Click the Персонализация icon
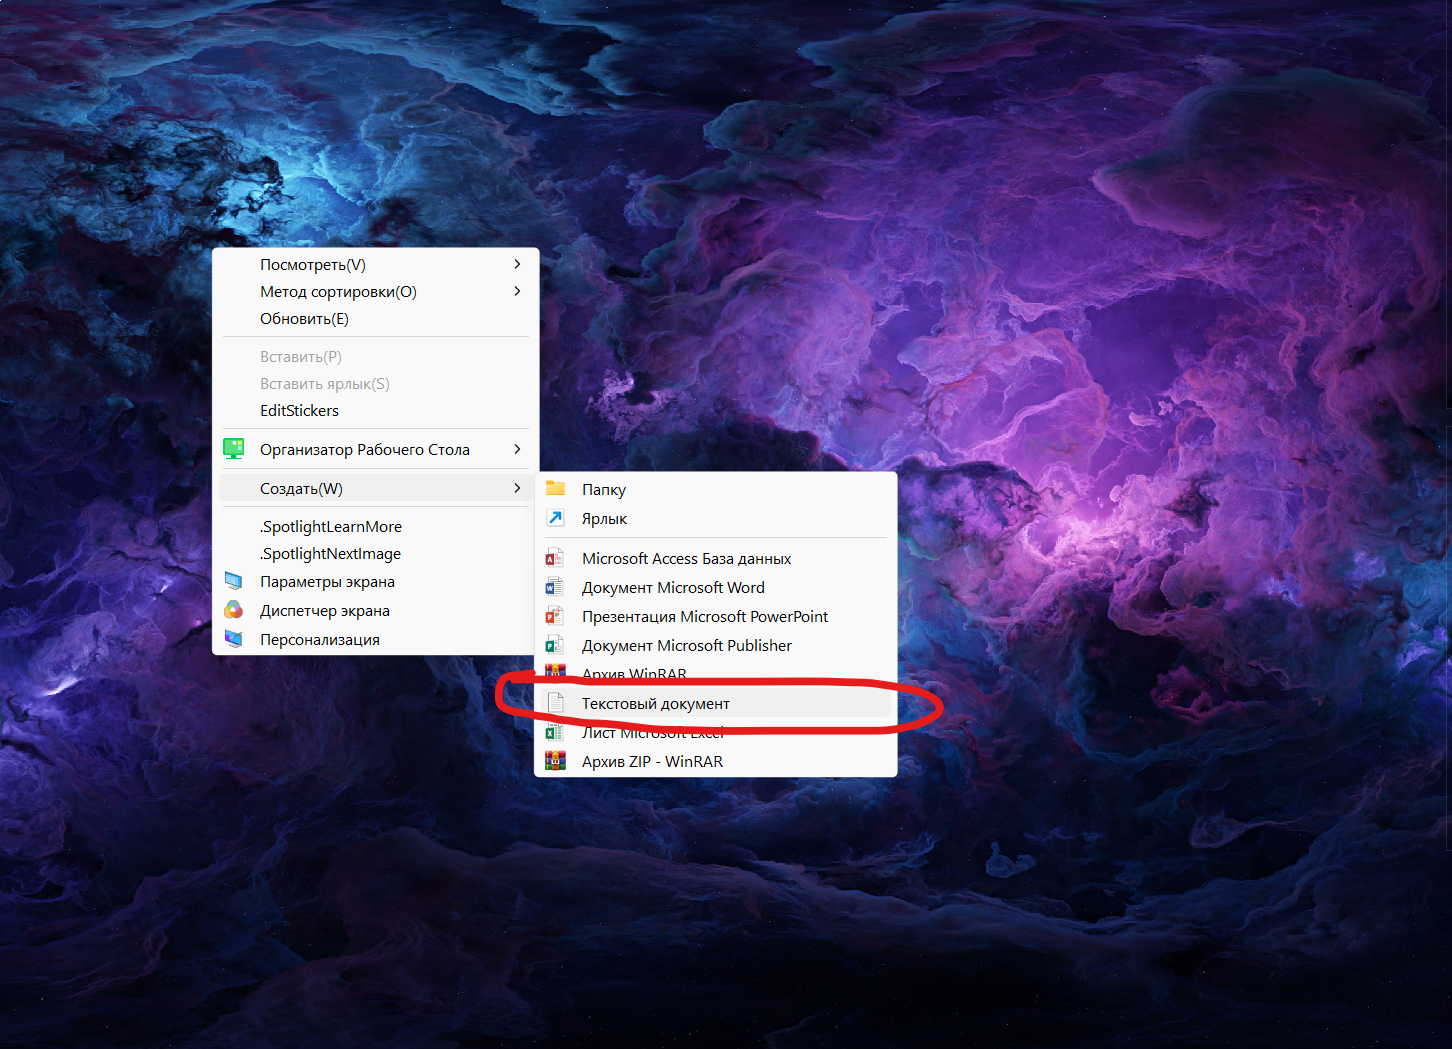The width and height of the screenshot is (1452, 1049). [234, 638]
